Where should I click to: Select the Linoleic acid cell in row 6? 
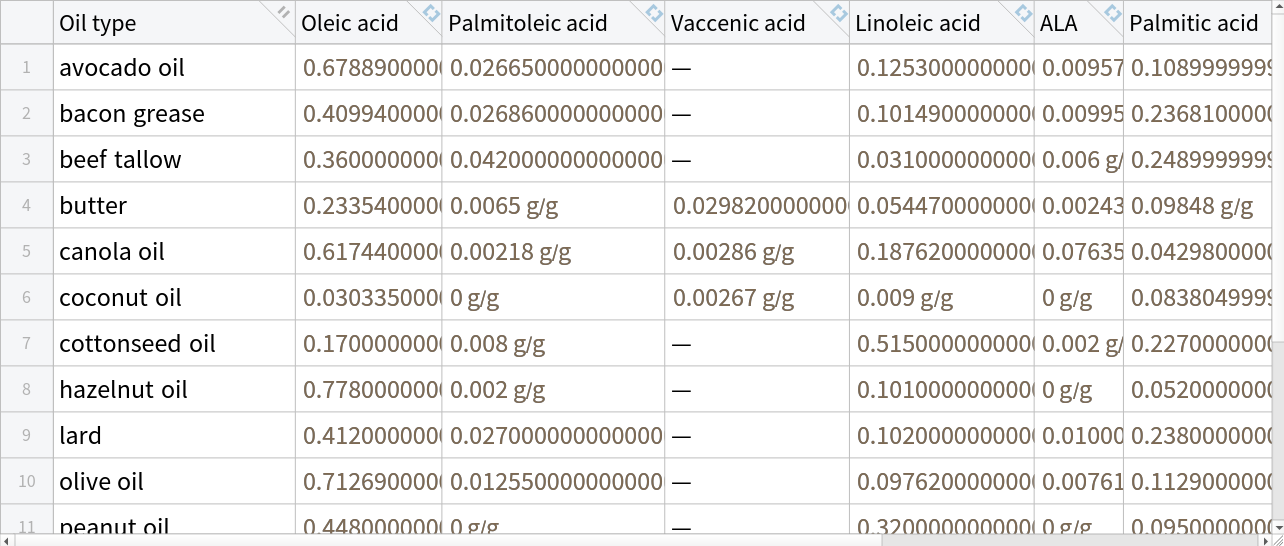pos(941,298)
